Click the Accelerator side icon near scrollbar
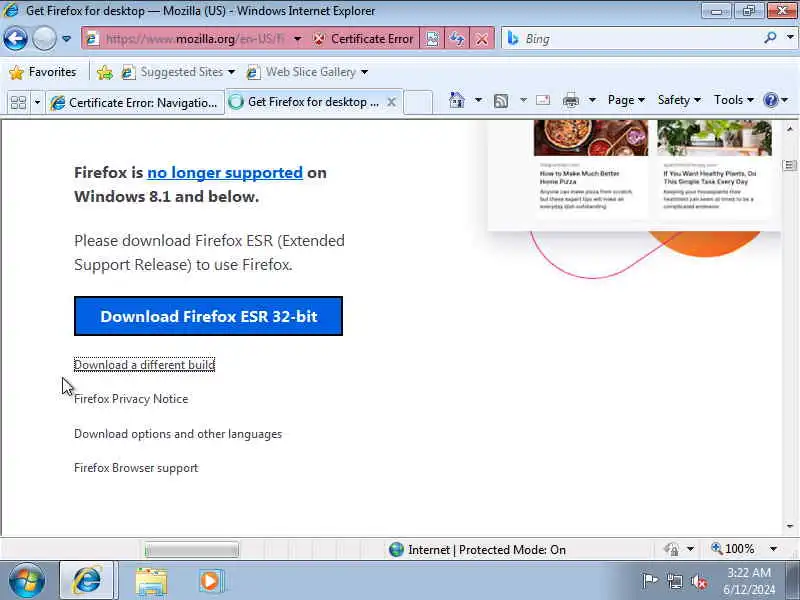Viewport: 800px width, 600px height. pos(789,165)
